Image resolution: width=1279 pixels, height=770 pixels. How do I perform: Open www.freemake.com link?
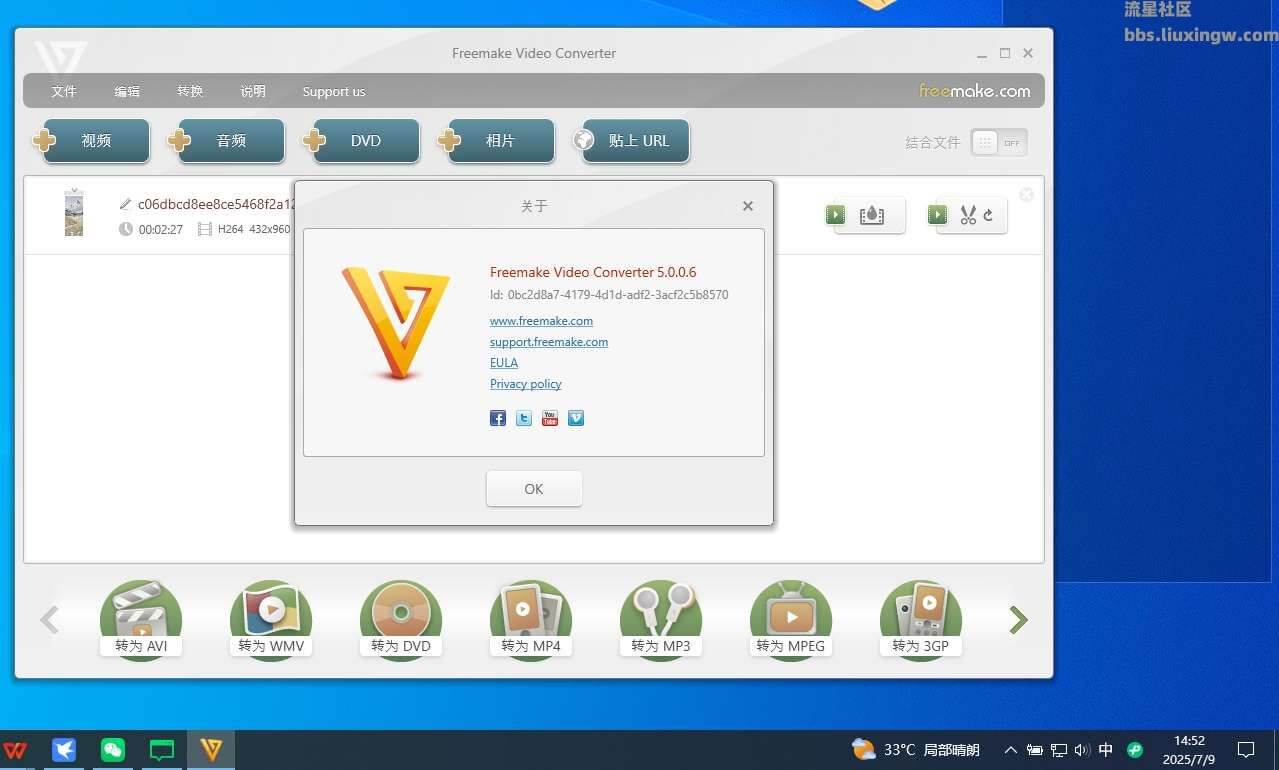tap(541, 321)
